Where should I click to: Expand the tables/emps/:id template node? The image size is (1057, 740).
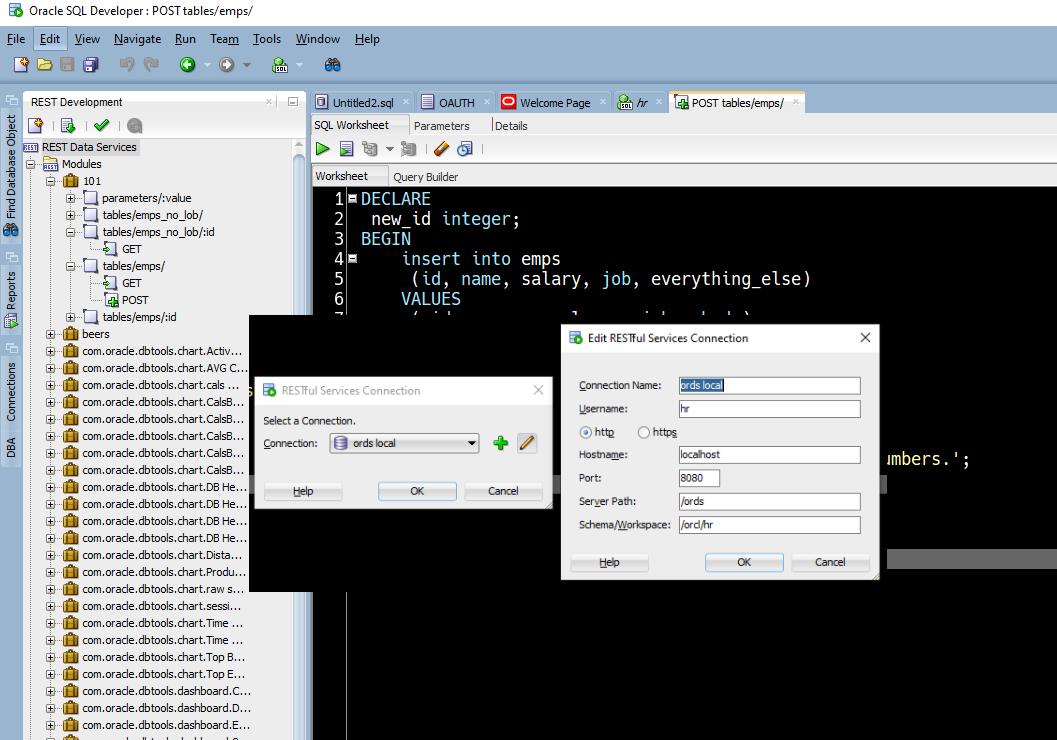pyautogui.click(x=71, y=317)
